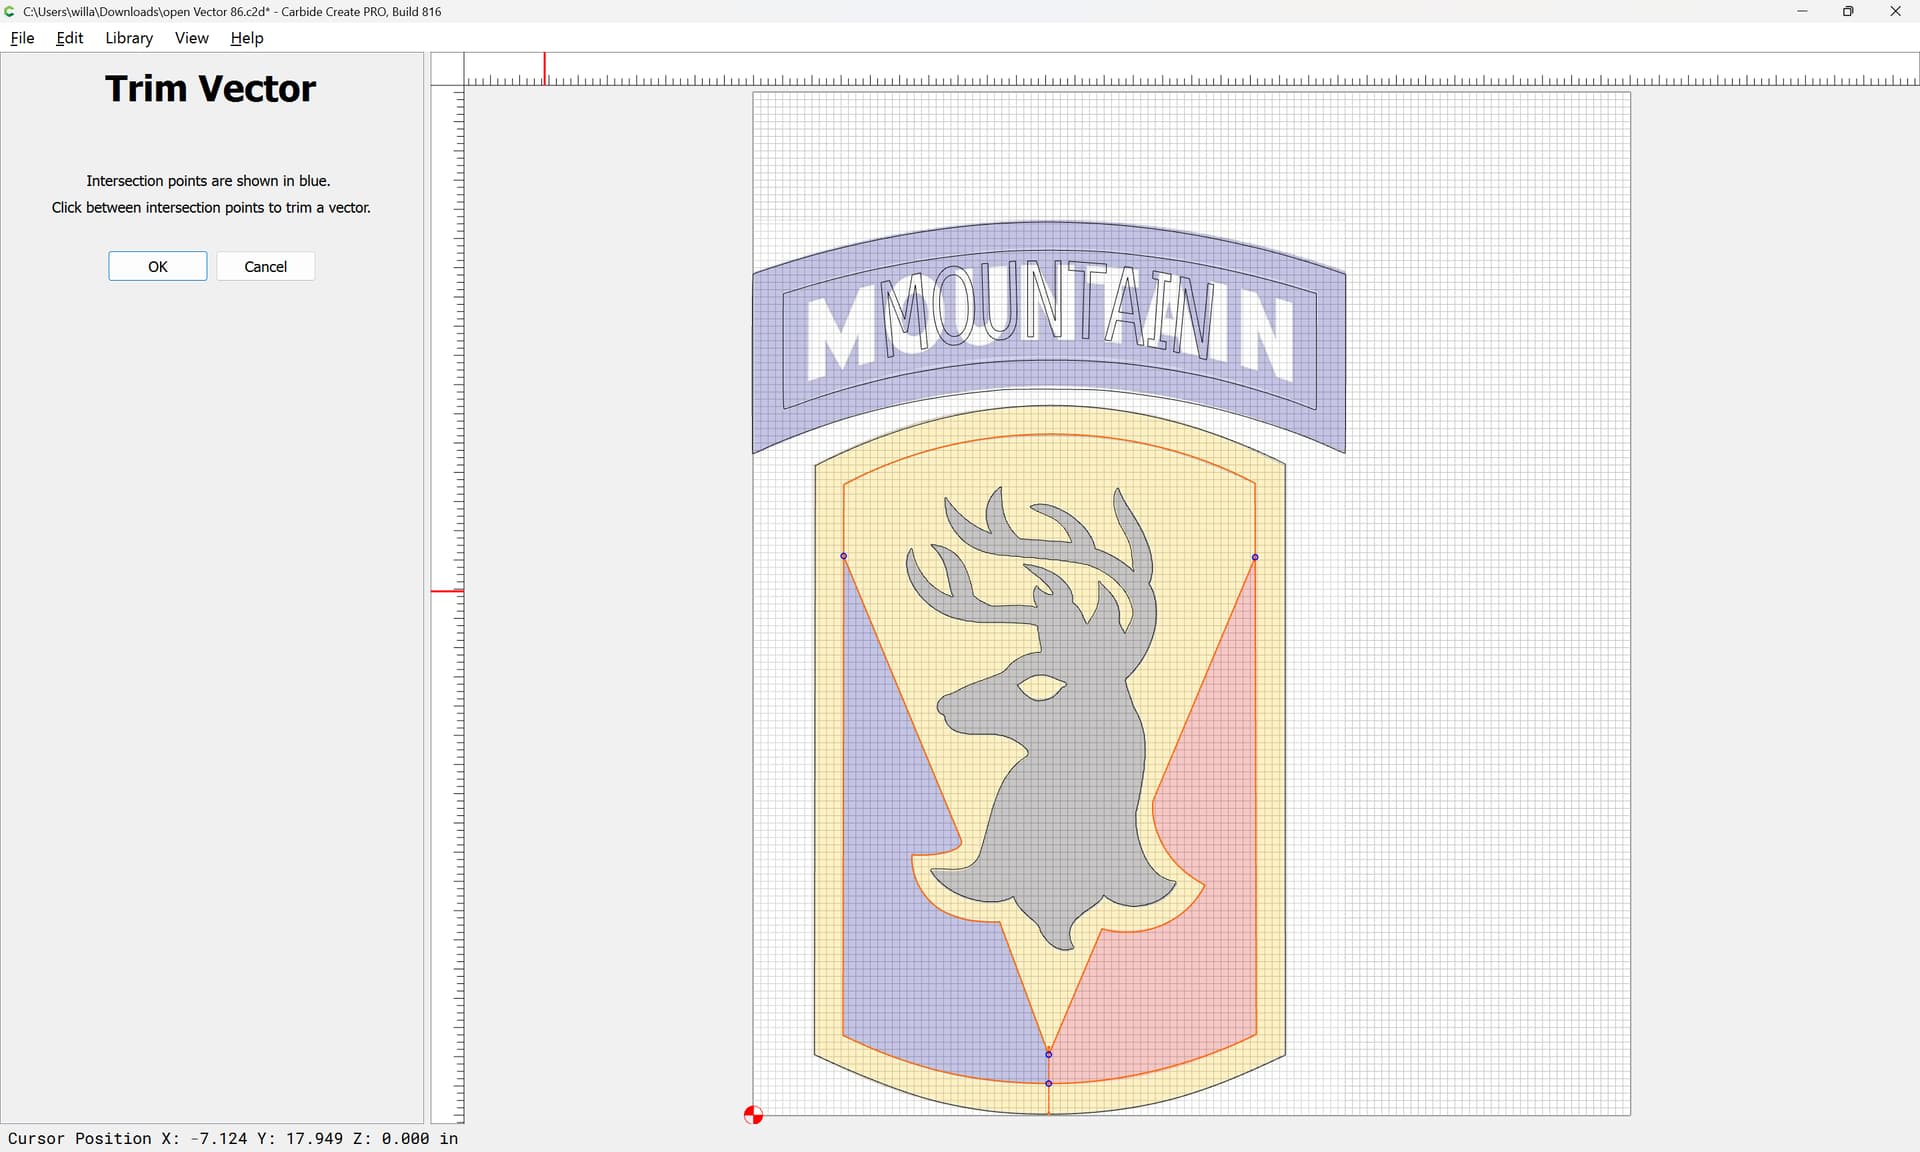
Task: Click the 'Click between intersection points' instruction
Action: [x=211, y=208]
